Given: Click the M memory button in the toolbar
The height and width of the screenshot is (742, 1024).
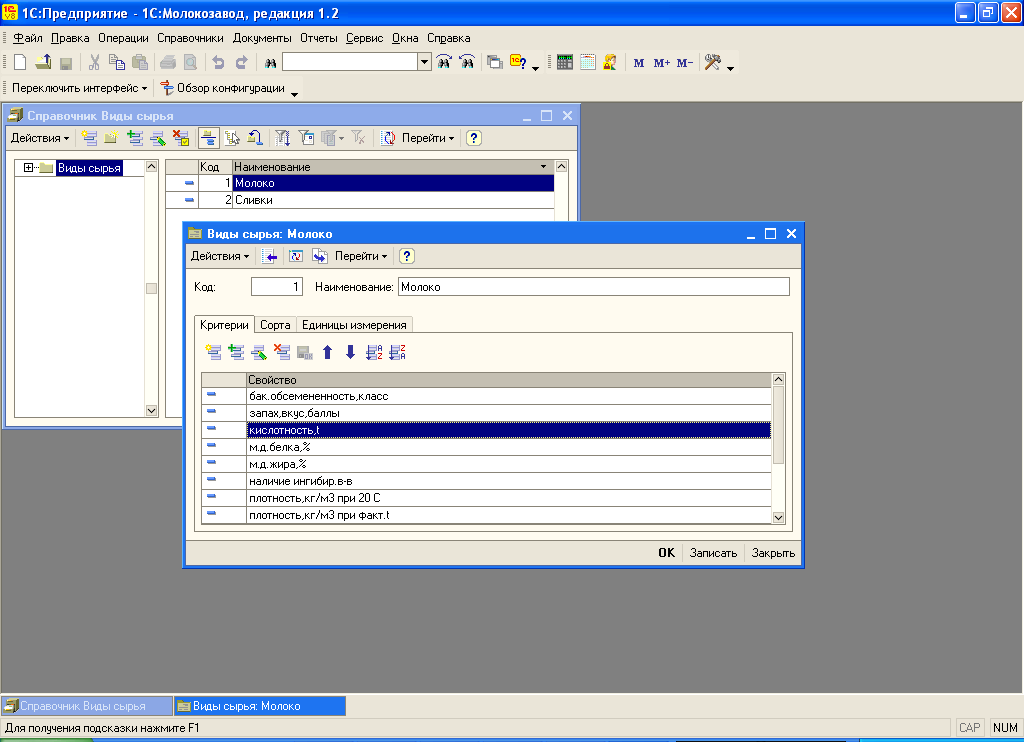Looking at the screenshot, I should click(x=639, y=63).
